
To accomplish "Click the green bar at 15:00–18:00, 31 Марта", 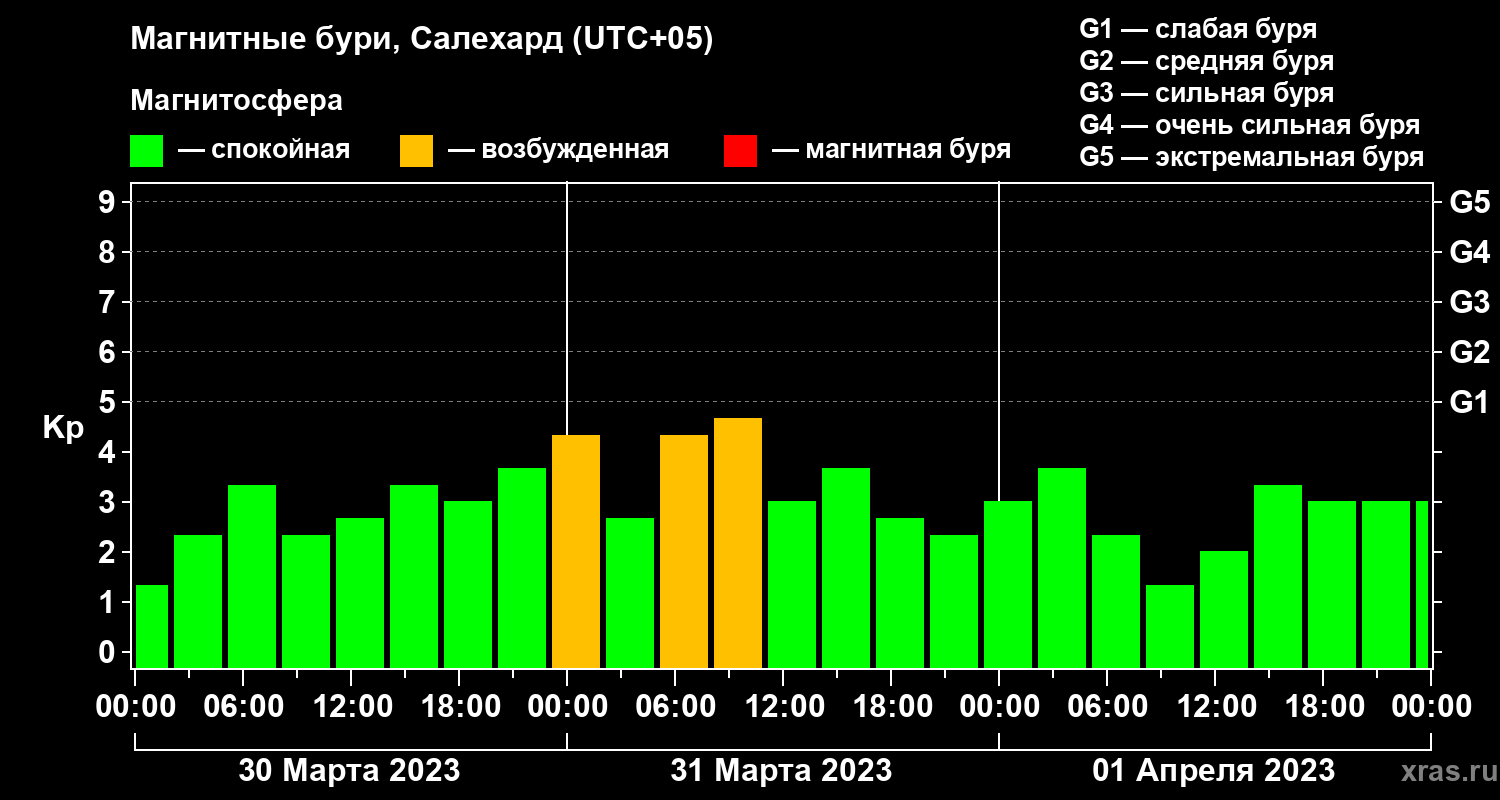I will coord(846,568).
